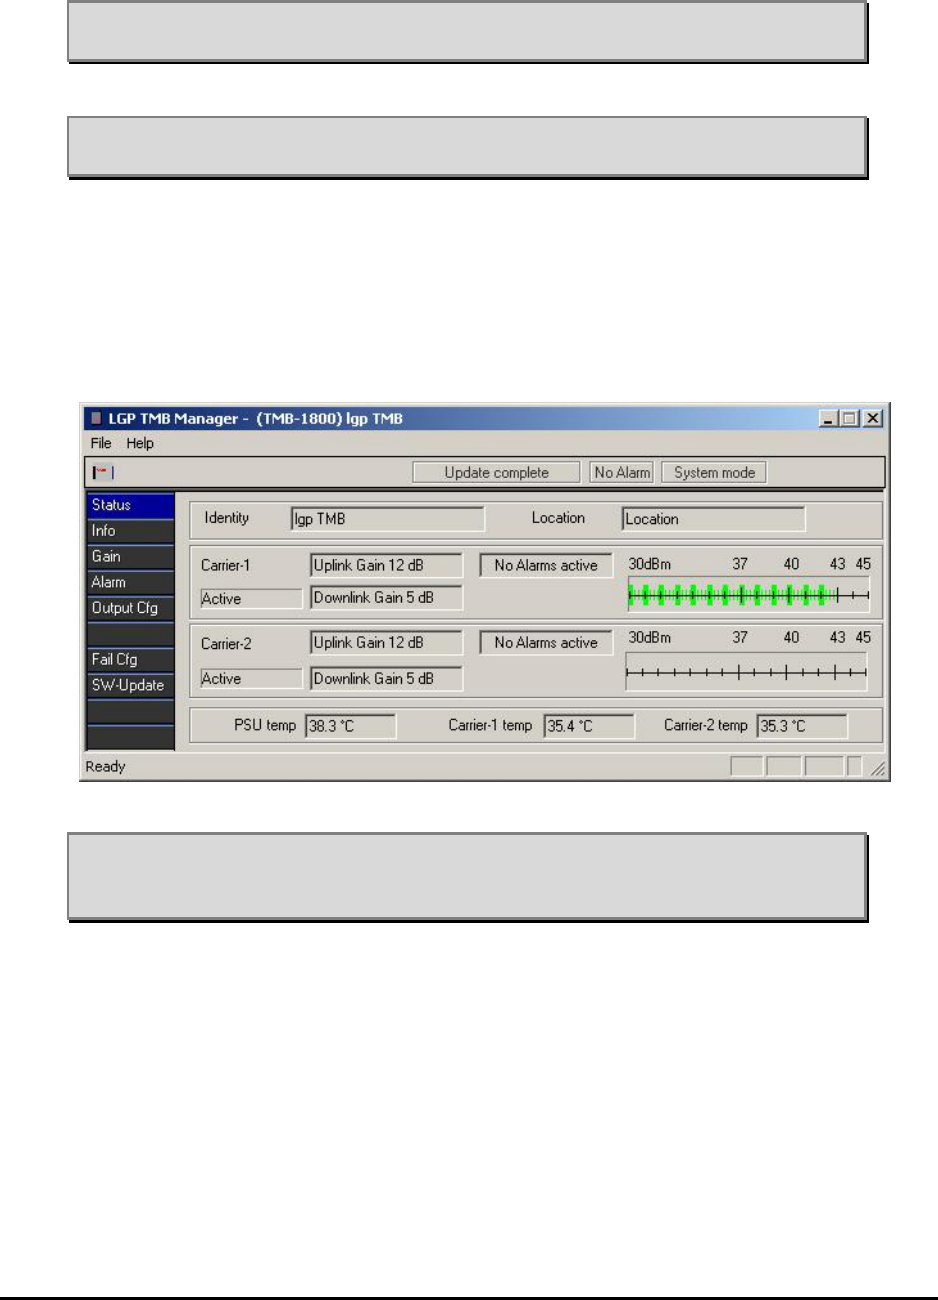This screenshot has width=938, height=1300.
Task: Click the Location input field
Action: coord(713,519)
